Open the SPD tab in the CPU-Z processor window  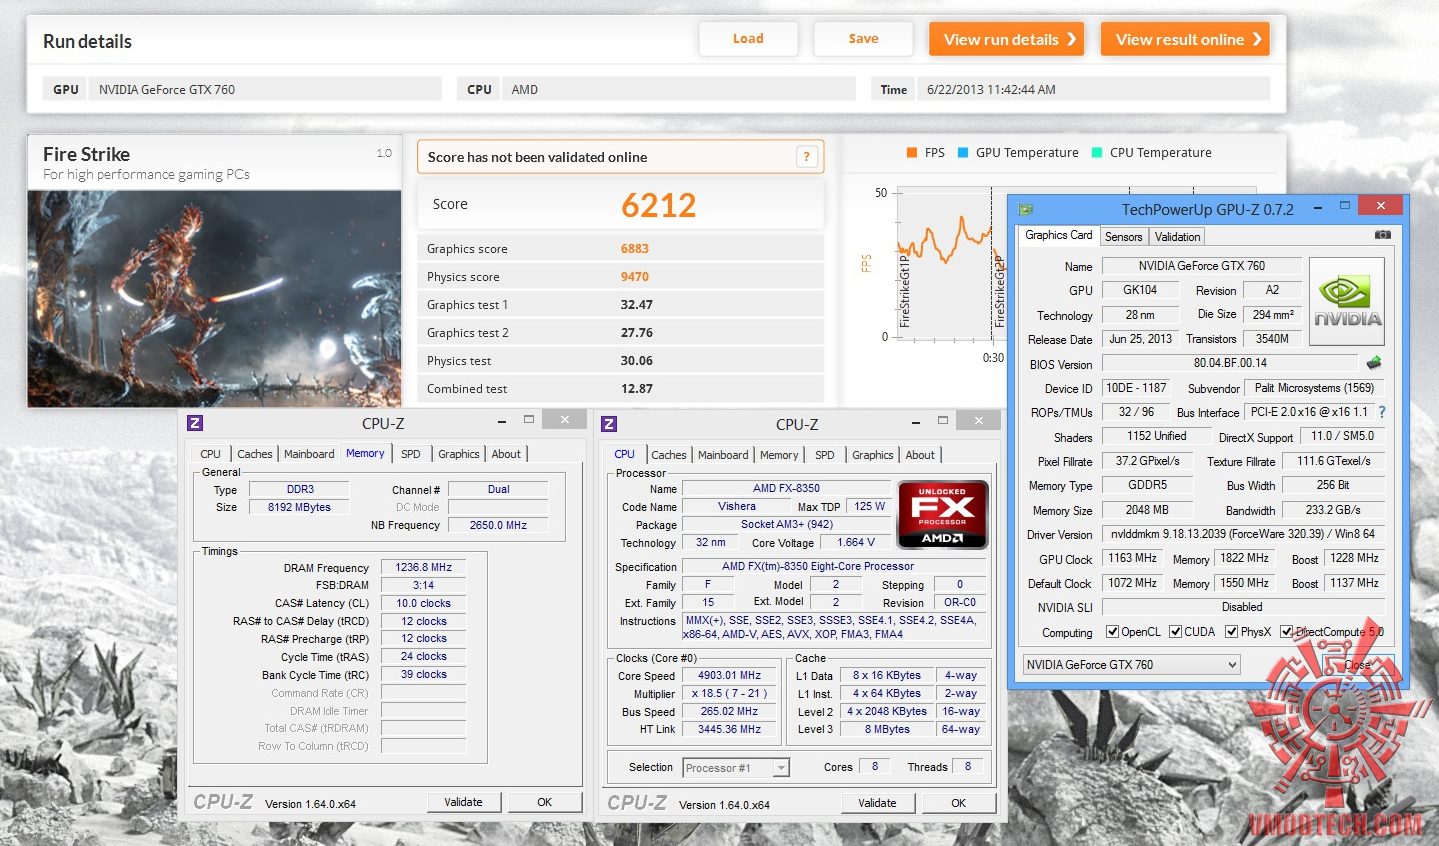(825, 455)
